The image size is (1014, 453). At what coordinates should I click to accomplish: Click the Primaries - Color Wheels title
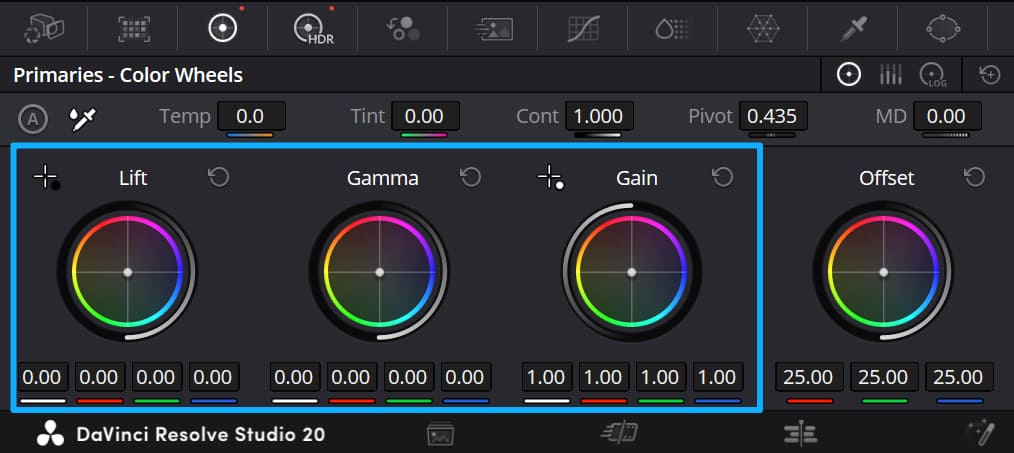click(x=128, y=76)
